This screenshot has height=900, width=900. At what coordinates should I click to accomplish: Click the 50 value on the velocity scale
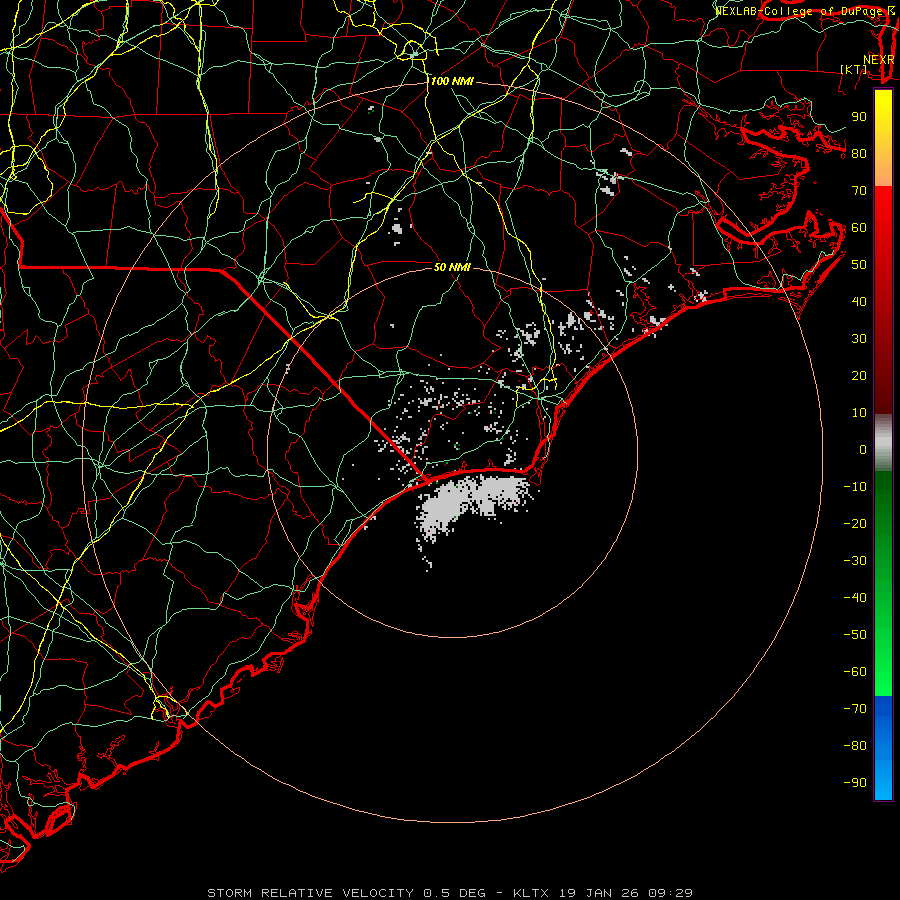click(859, 265)
